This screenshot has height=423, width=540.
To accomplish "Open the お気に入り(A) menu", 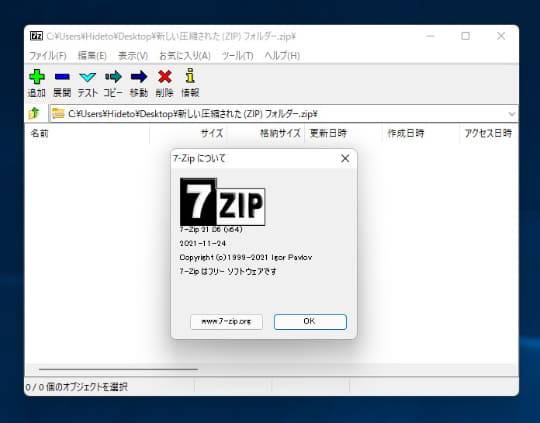I will click(185, 55).
